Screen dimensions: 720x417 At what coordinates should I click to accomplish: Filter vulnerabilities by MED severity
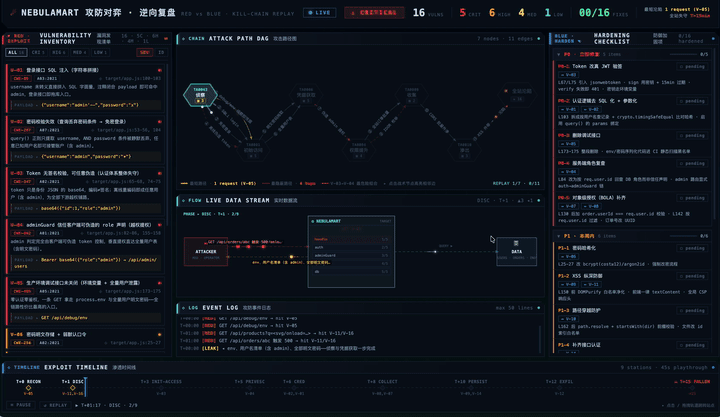pyautogui.click(x=79, y=52)
